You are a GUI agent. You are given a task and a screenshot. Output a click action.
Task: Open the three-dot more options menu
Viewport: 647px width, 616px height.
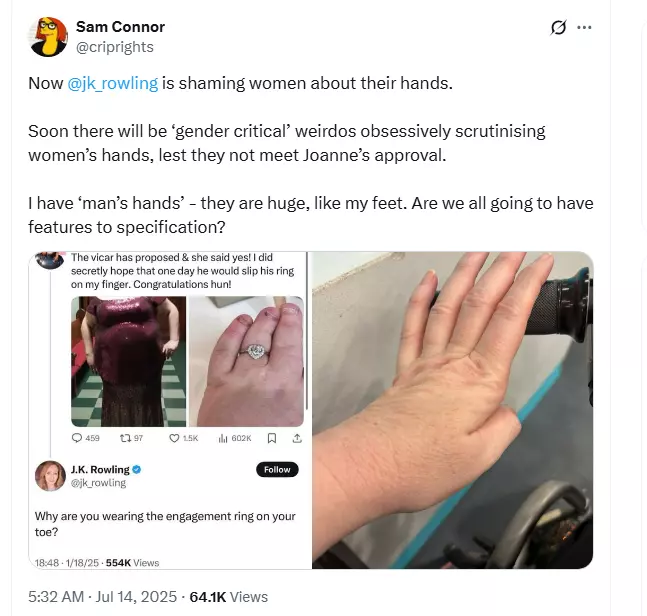coord(584,28)
